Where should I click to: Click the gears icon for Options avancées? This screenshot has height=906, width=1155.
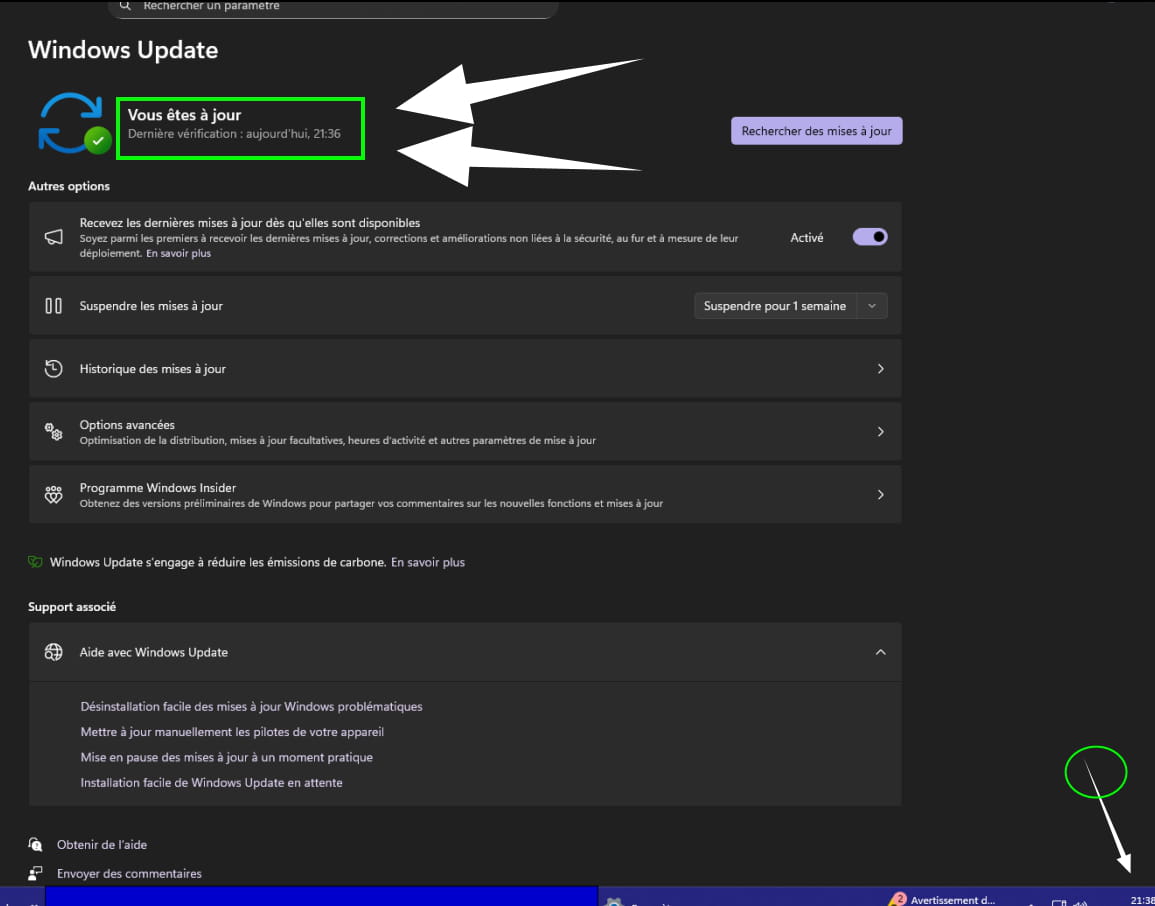54,432
